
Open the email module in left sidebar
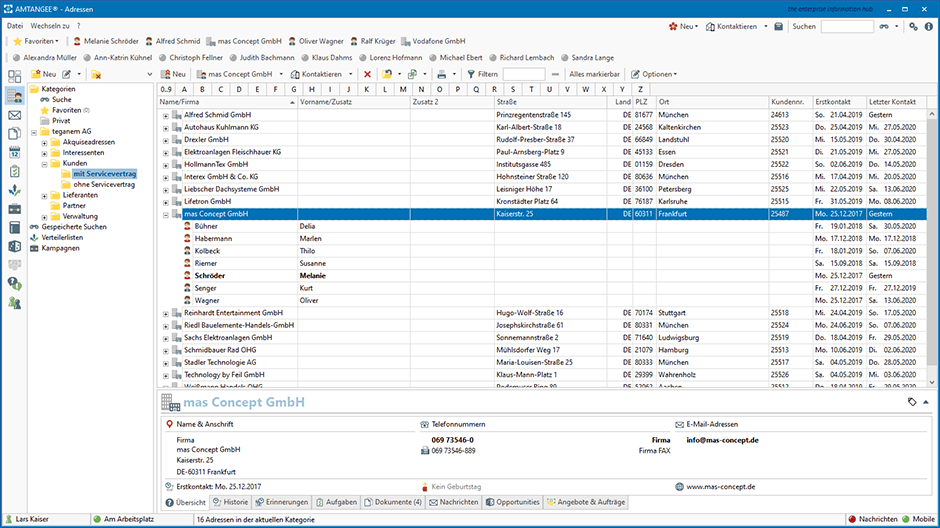tap(15, 115)
